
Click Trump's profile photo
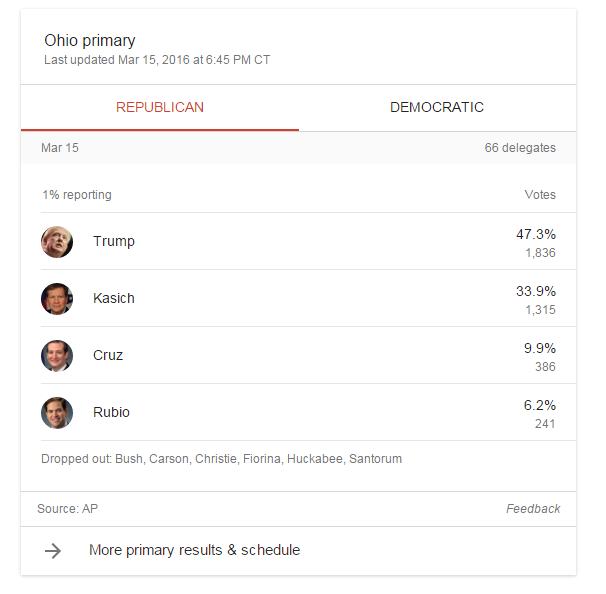(x=57, y=242)
